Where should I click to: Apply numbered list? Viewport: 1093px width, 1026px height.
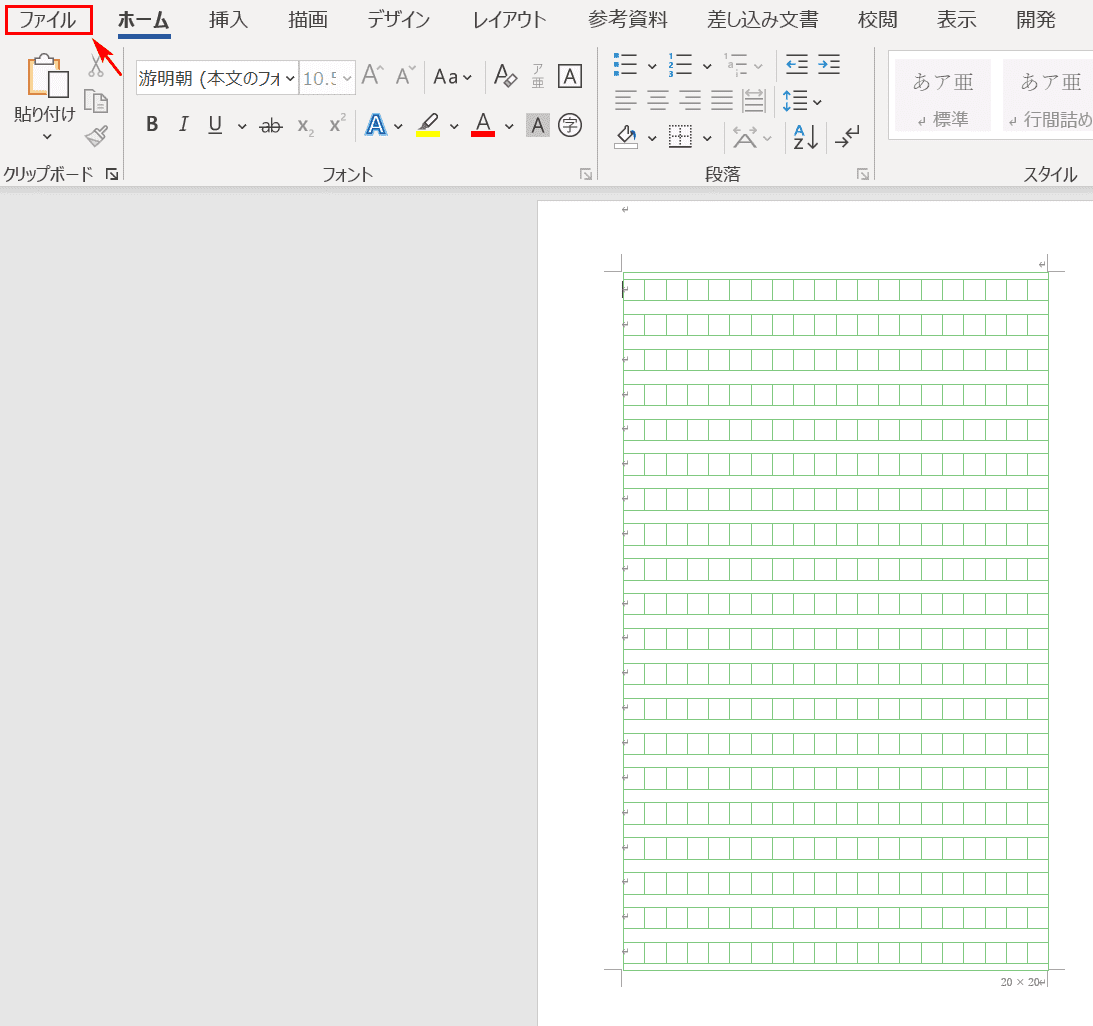[x=680, y=65]
